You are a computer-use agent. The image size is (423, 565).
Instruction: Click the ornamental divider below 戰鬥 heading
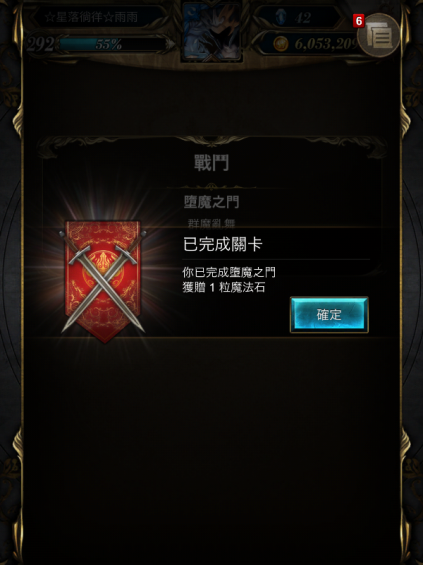(212, 187)
